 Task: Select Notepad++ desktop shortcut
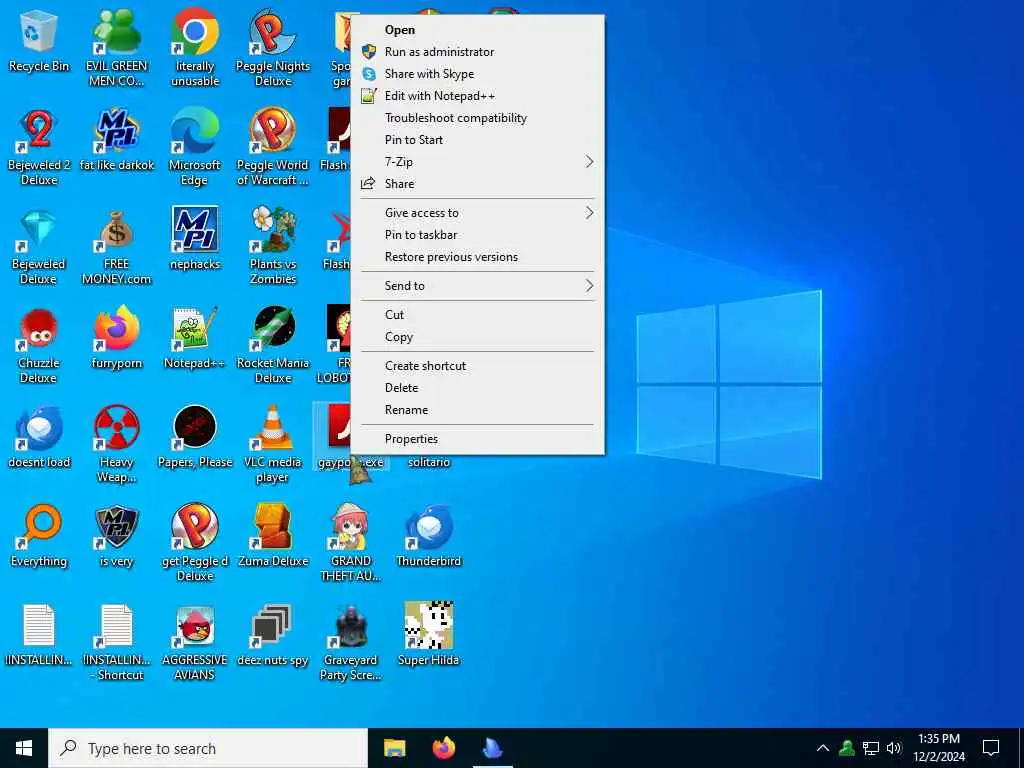click(195, 338)
